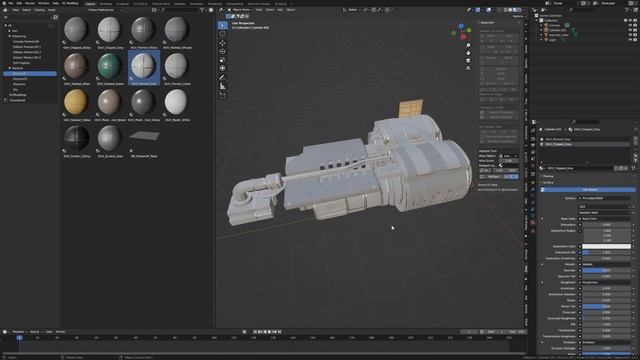Open the Principled BSDF surface dropdown
The image size is (640, 360).
pos(604,198)
